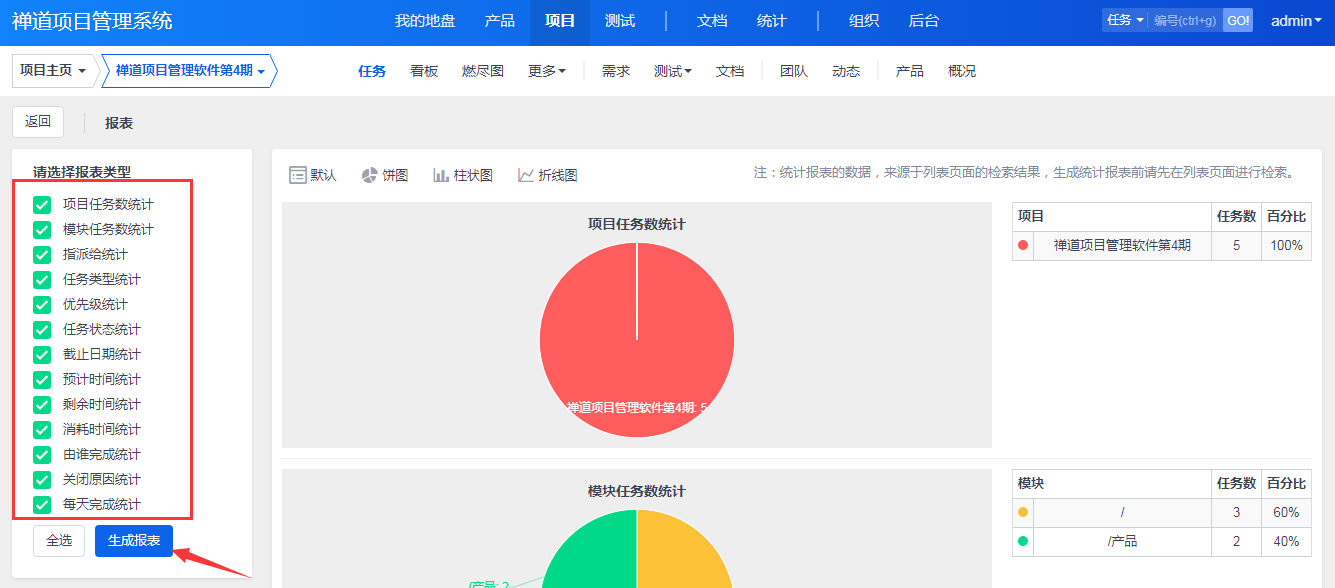Toggle 任务状态统计 checkbox

(x=42, y=329)
